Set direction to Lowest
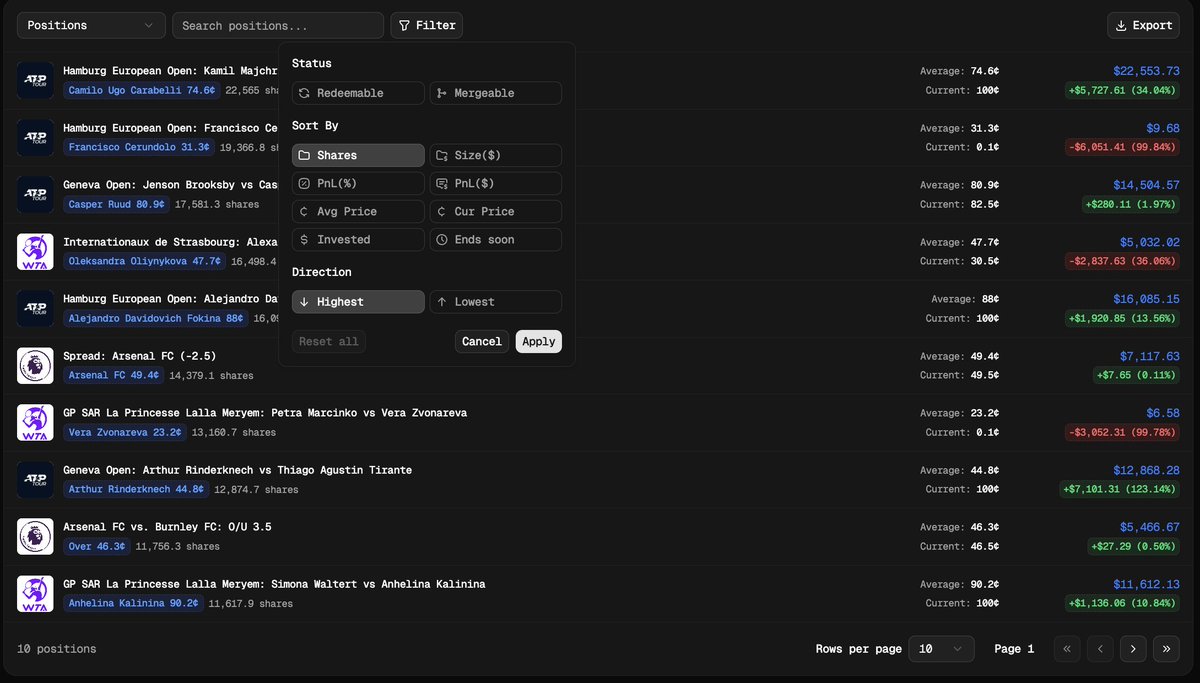Viewport: 1200px width, 683px height. coord(496,302)
